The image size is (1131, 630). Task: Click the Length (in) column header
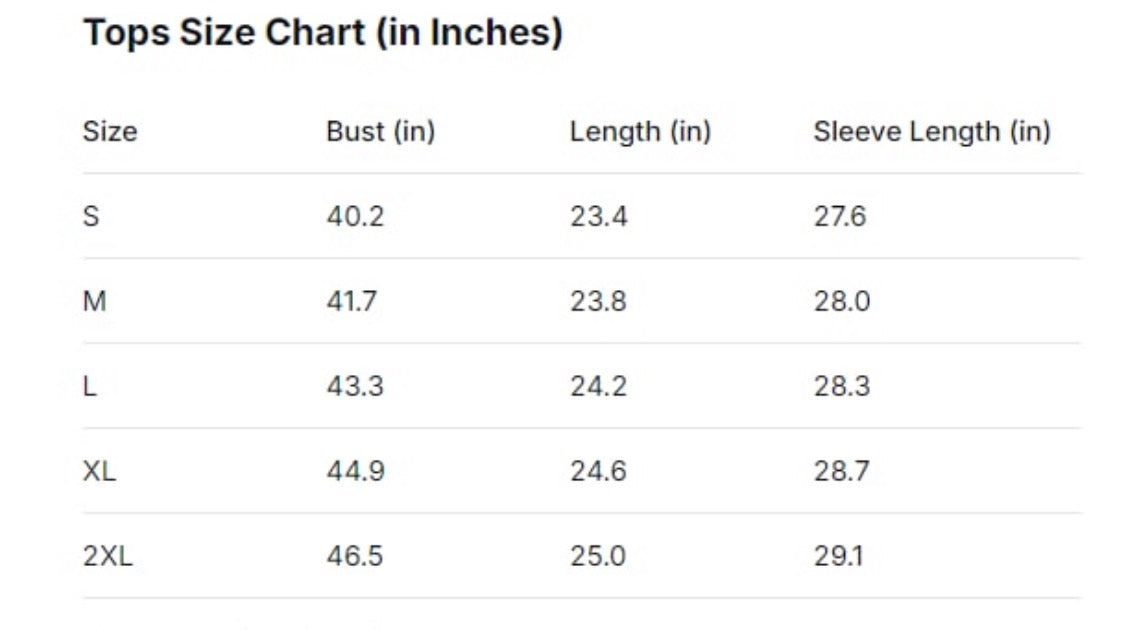point(640,131)
